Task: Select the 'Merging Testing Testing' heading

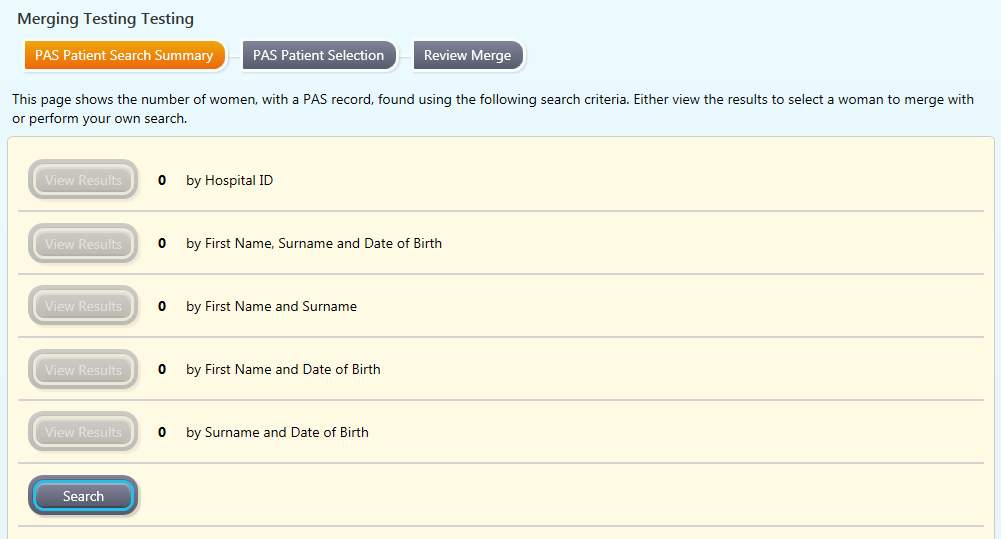Action: pos(105,19)
